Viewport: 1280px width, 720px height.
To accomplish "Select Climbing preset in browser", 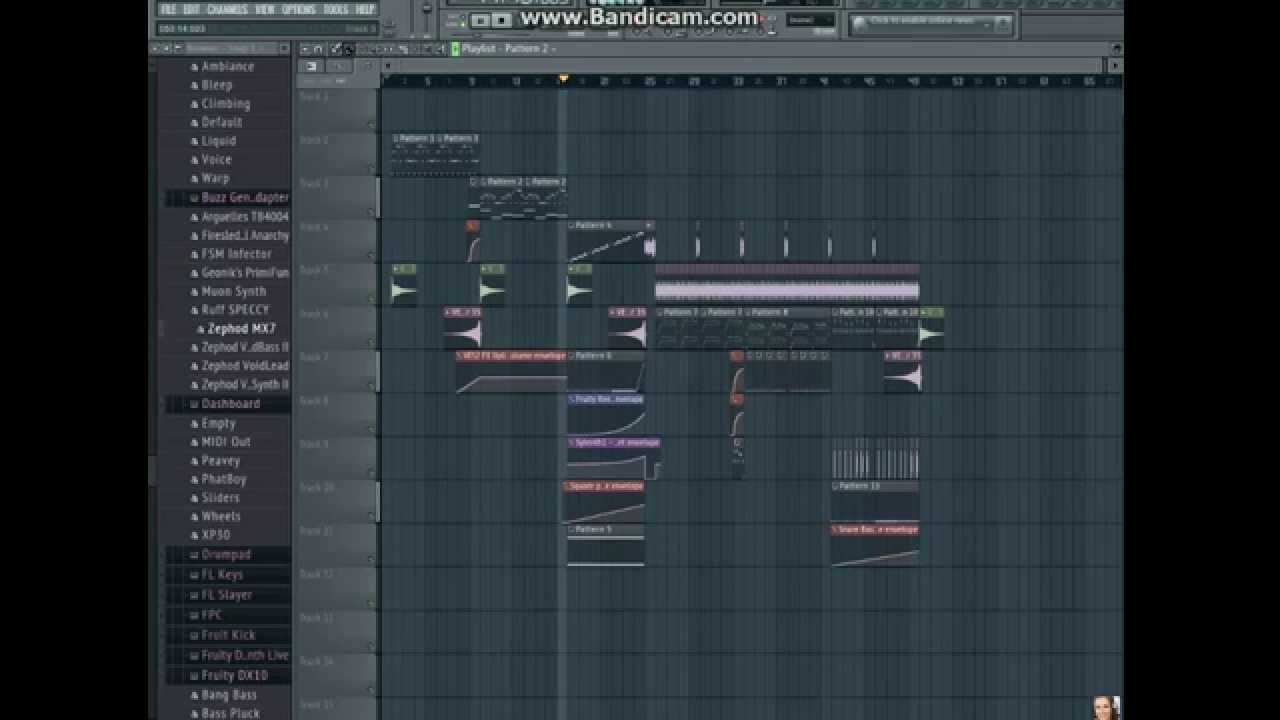I will 225,104.
